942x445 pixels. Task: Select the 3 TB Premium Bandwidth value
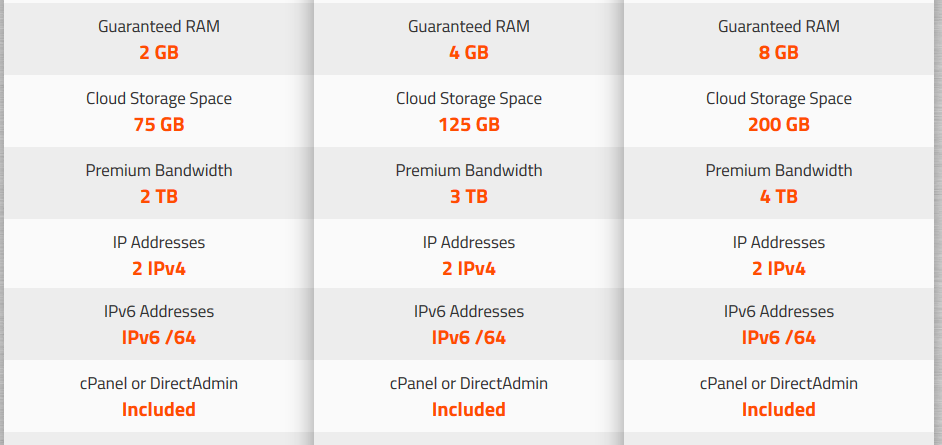(x=469, y=197)
